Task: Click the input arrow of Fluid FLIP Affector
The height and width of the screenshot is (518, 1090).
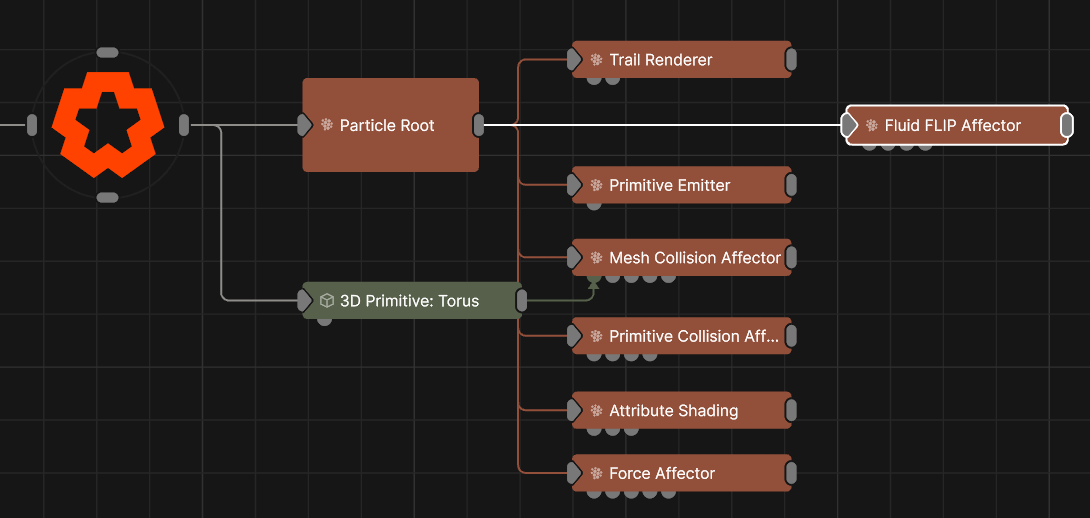Action: click(849, 125)
